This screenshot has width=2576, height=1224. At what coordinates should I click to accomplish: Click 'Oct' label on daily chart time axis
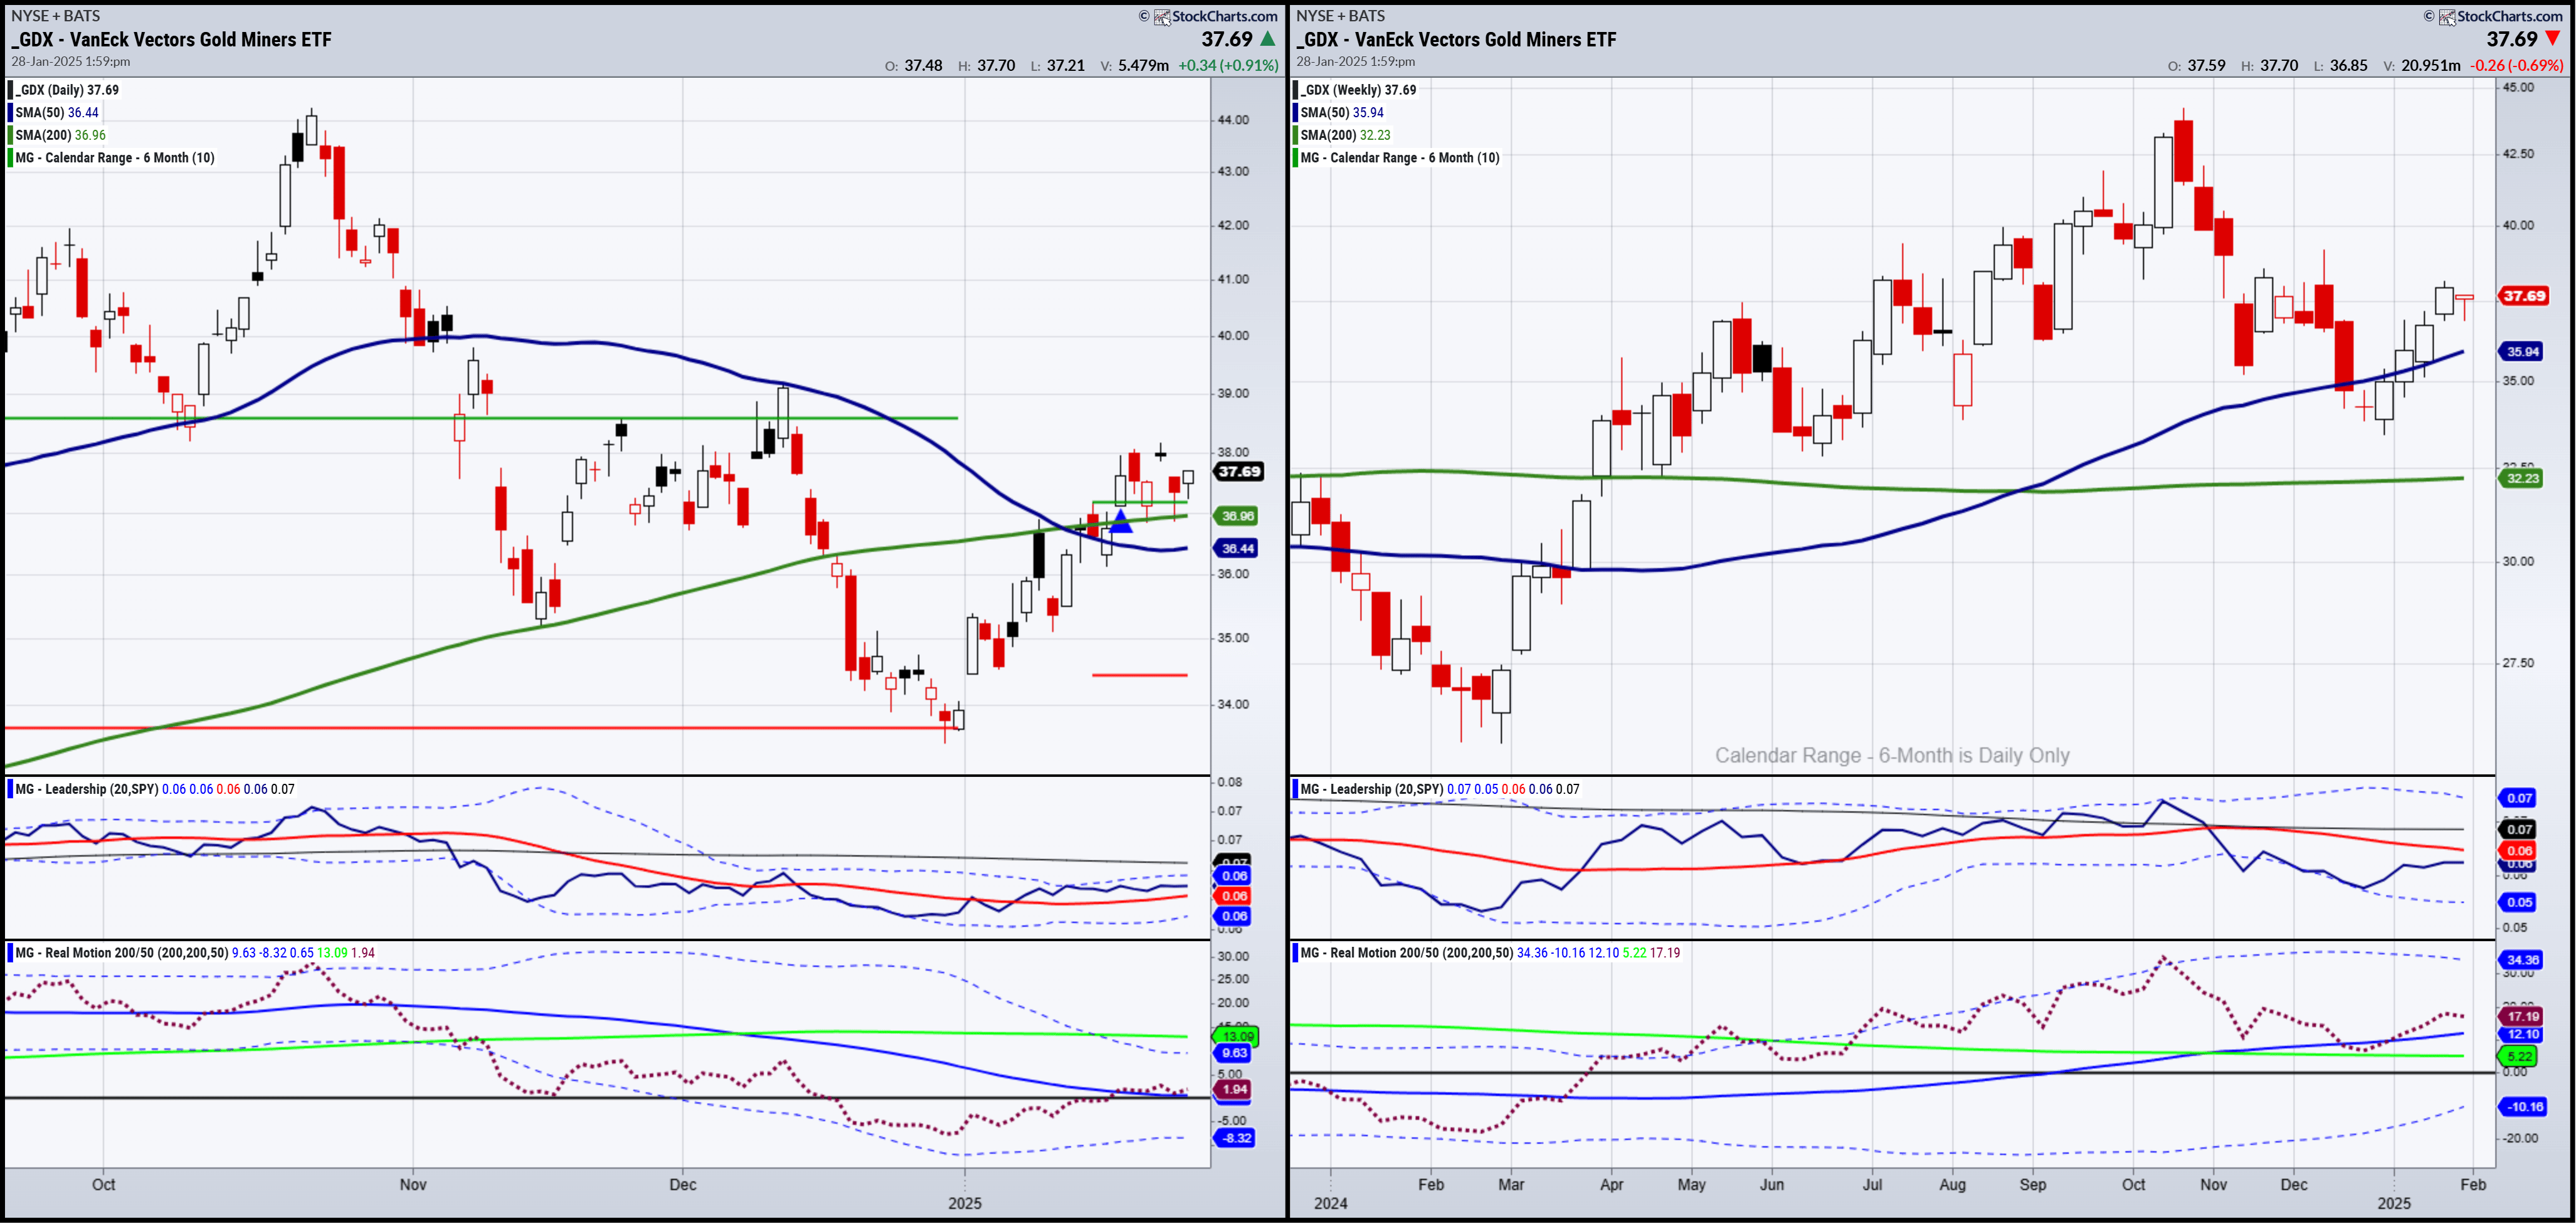coord(104,1185)
